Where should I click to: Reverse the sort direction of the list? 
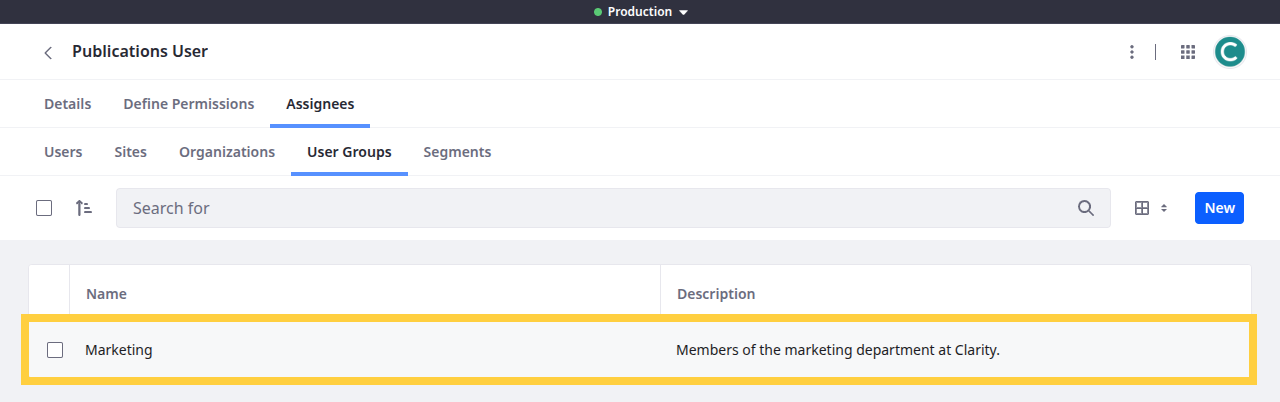coord(84,208)
